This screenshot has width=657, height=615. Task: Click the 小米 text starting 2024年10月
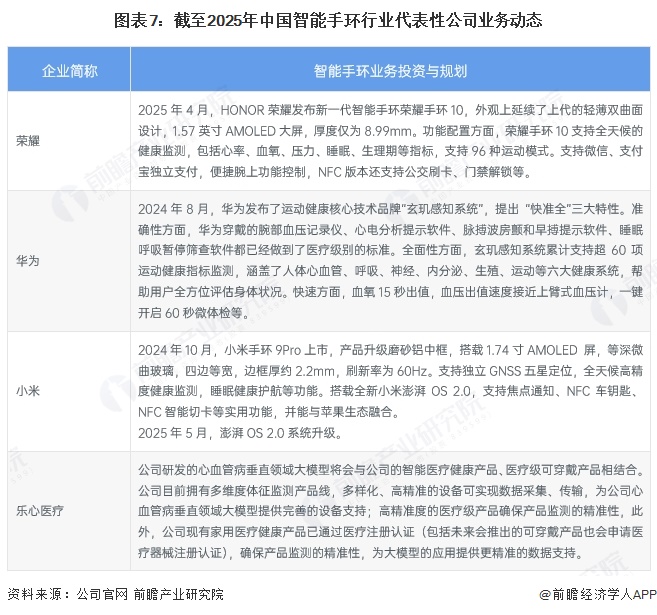pos(390,381)
